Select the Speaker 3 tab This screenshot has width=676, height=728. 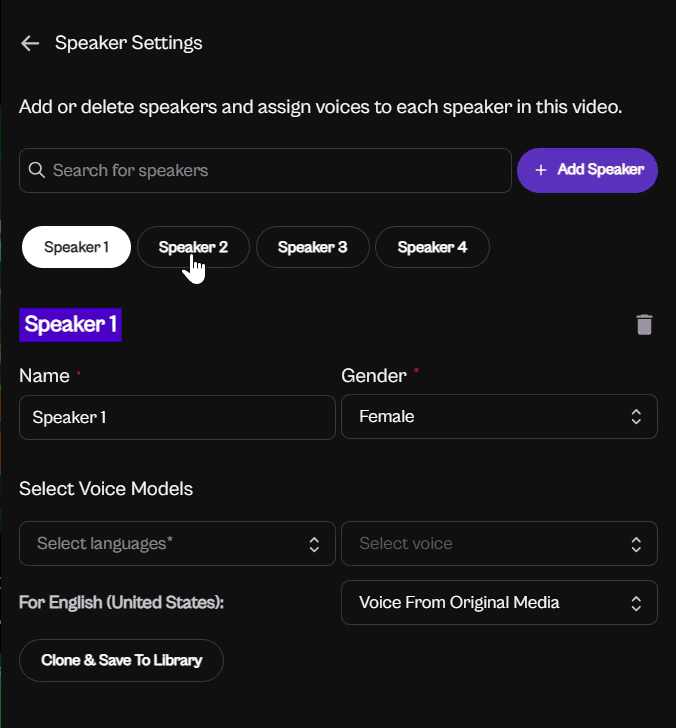(312, 247)
